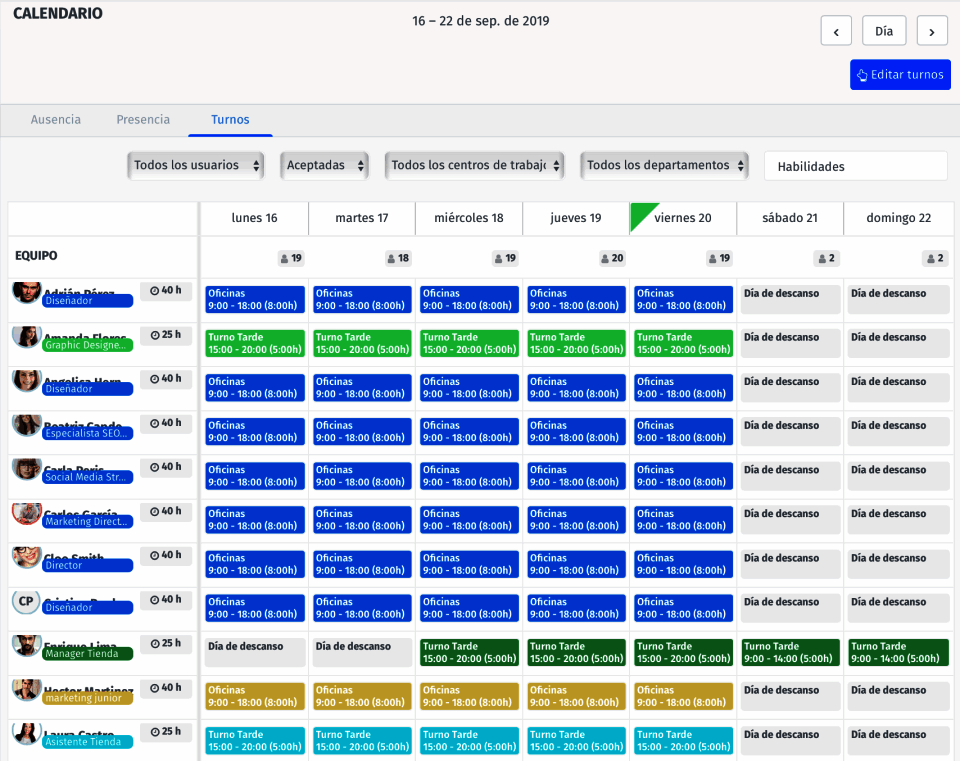Screen dimensions: 960x761
Task: Click the CP initials avatar
Action: click(26, 601)
